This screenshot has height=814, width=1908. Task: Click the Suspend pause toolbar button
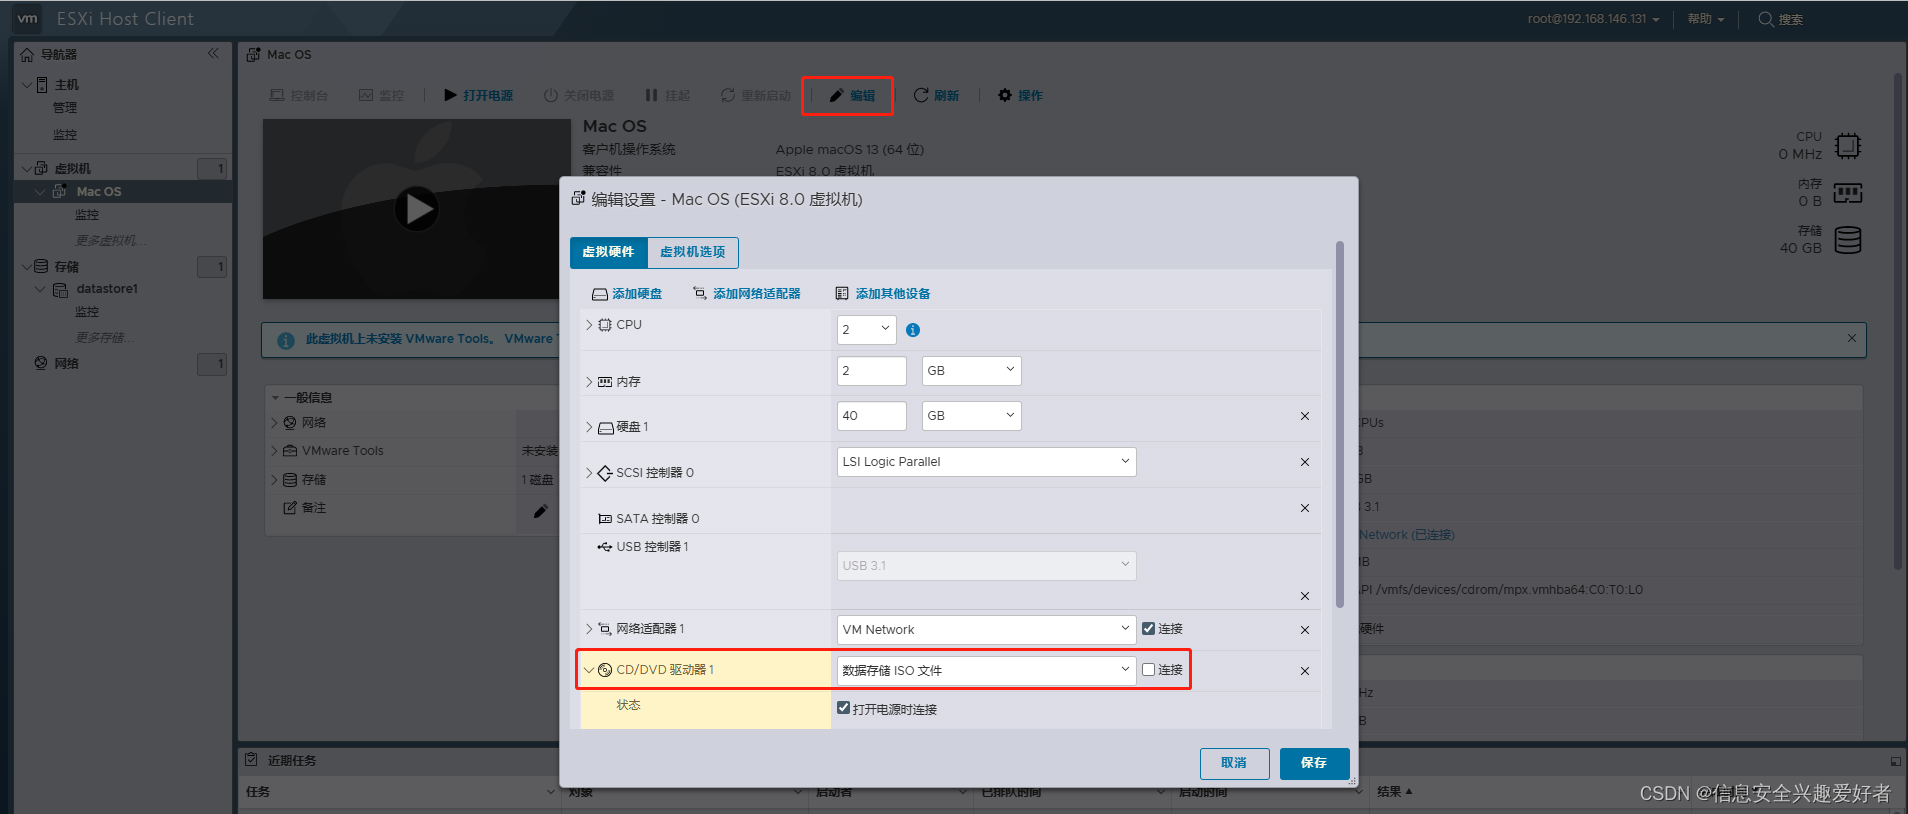(667, 96)
